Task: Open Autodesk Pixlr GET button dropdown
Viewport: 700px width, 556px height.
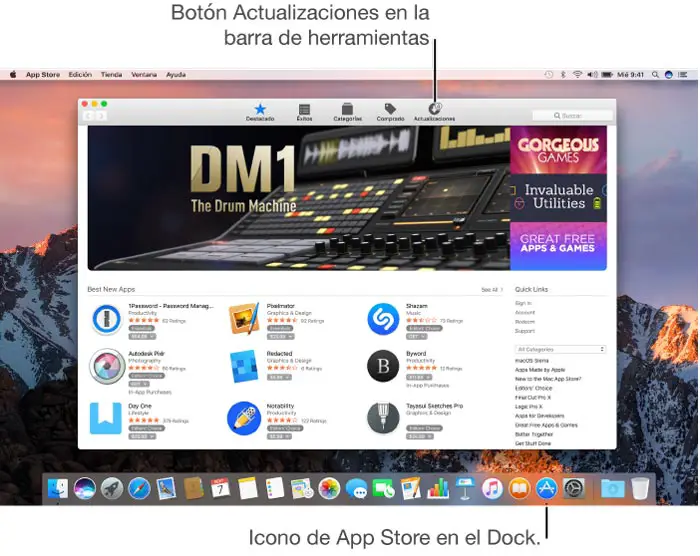Action: (139, 384)
